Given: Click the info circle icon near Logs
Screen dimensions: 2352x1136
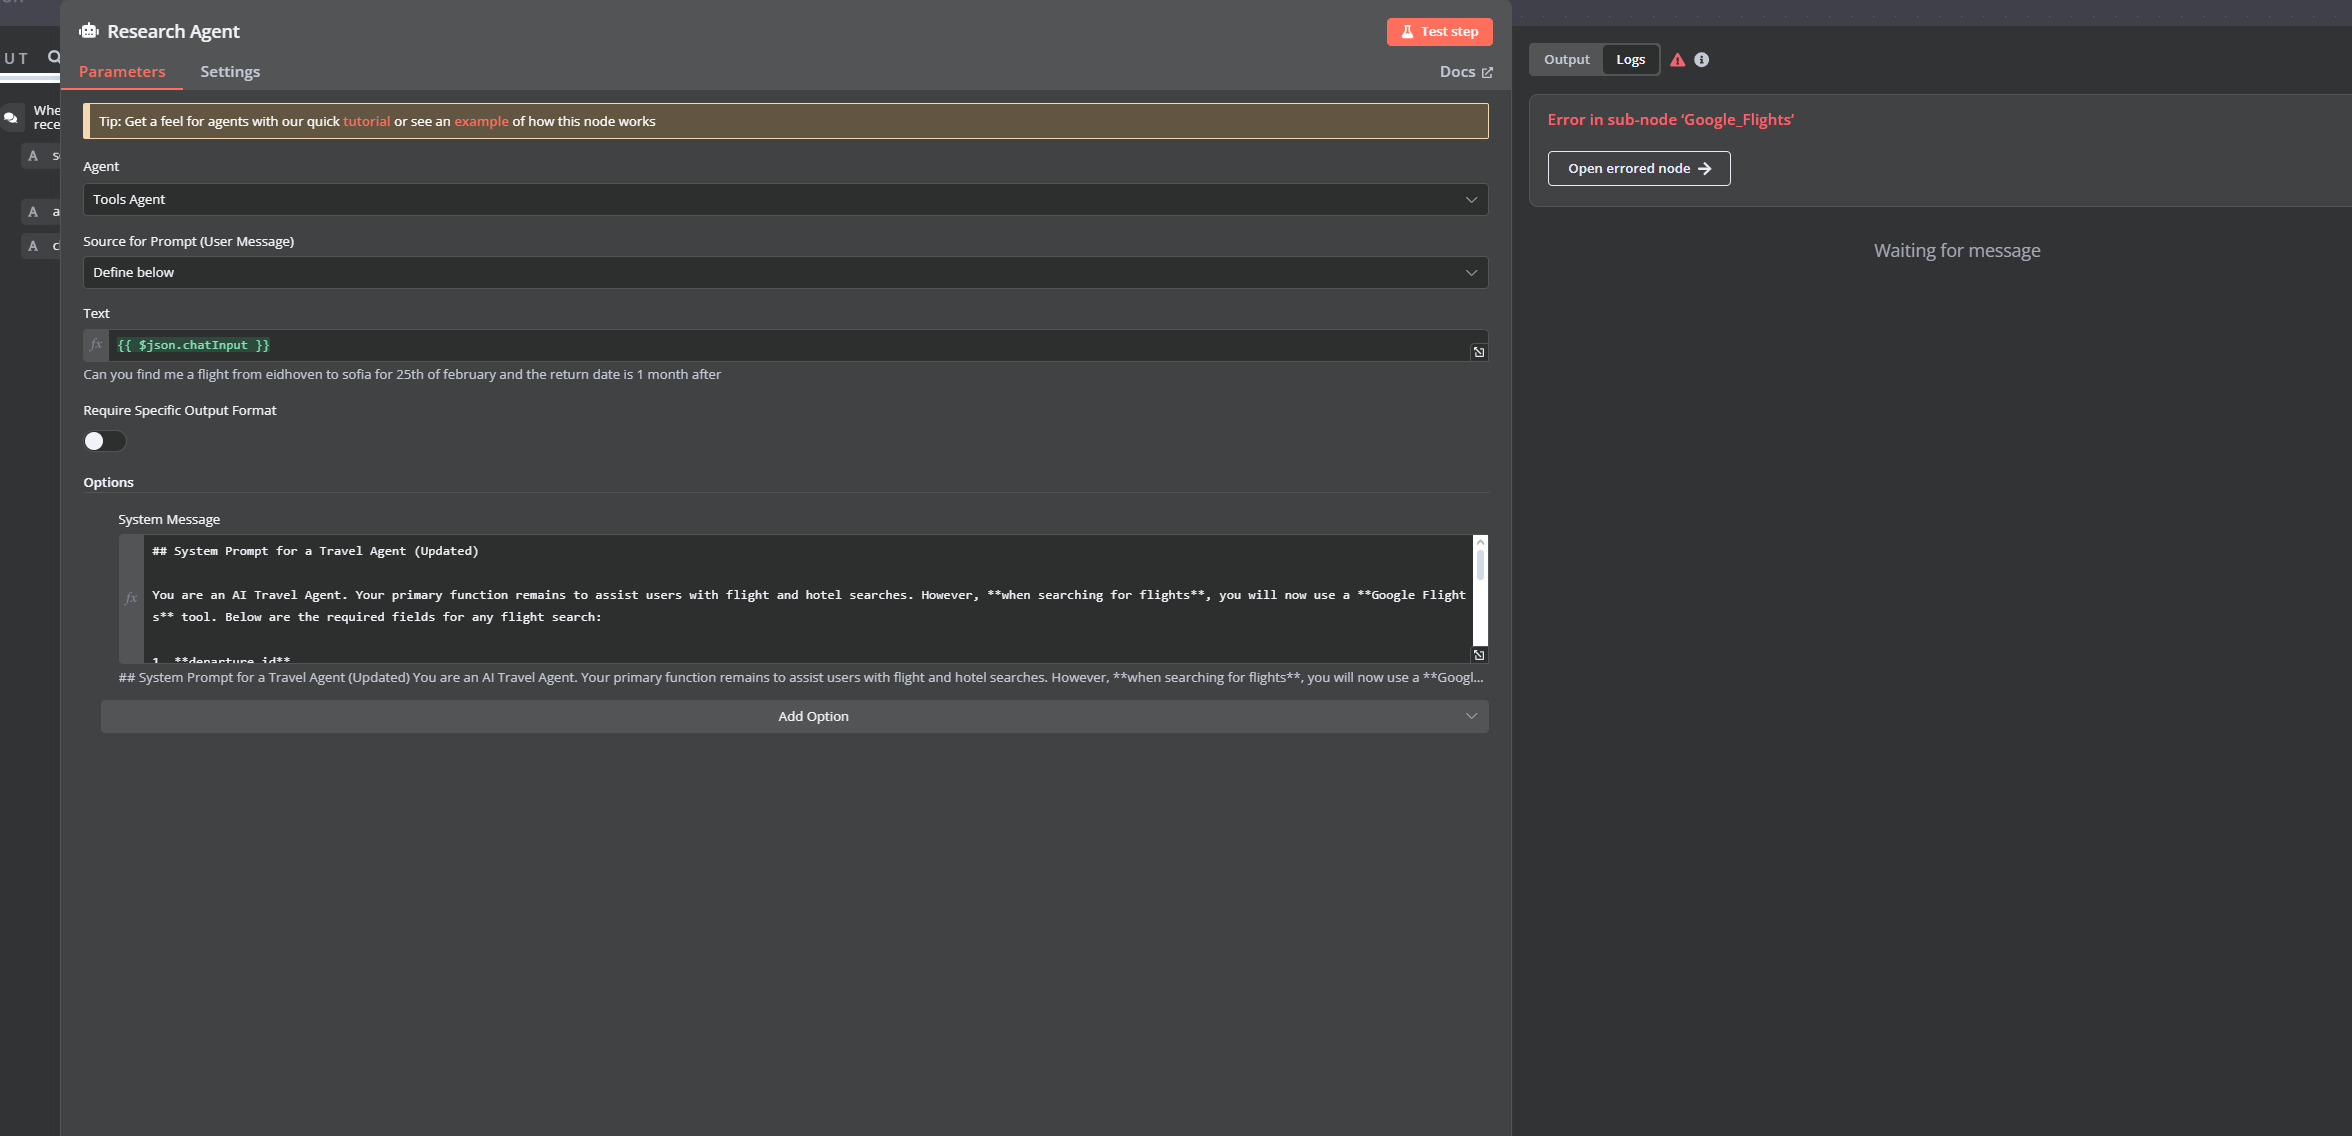Looking at the screenshot, I should point(1702,60).
